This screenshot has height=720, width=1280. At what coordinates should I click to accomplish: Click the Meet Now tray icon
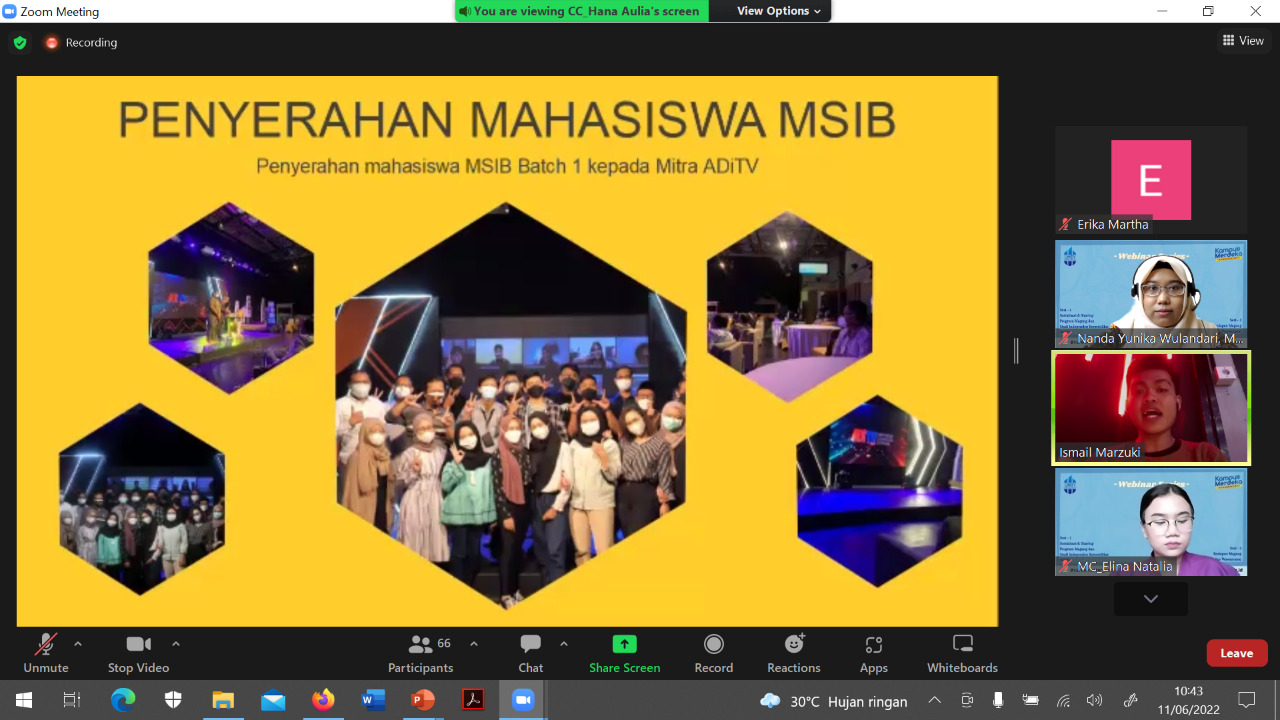(966, 701)
